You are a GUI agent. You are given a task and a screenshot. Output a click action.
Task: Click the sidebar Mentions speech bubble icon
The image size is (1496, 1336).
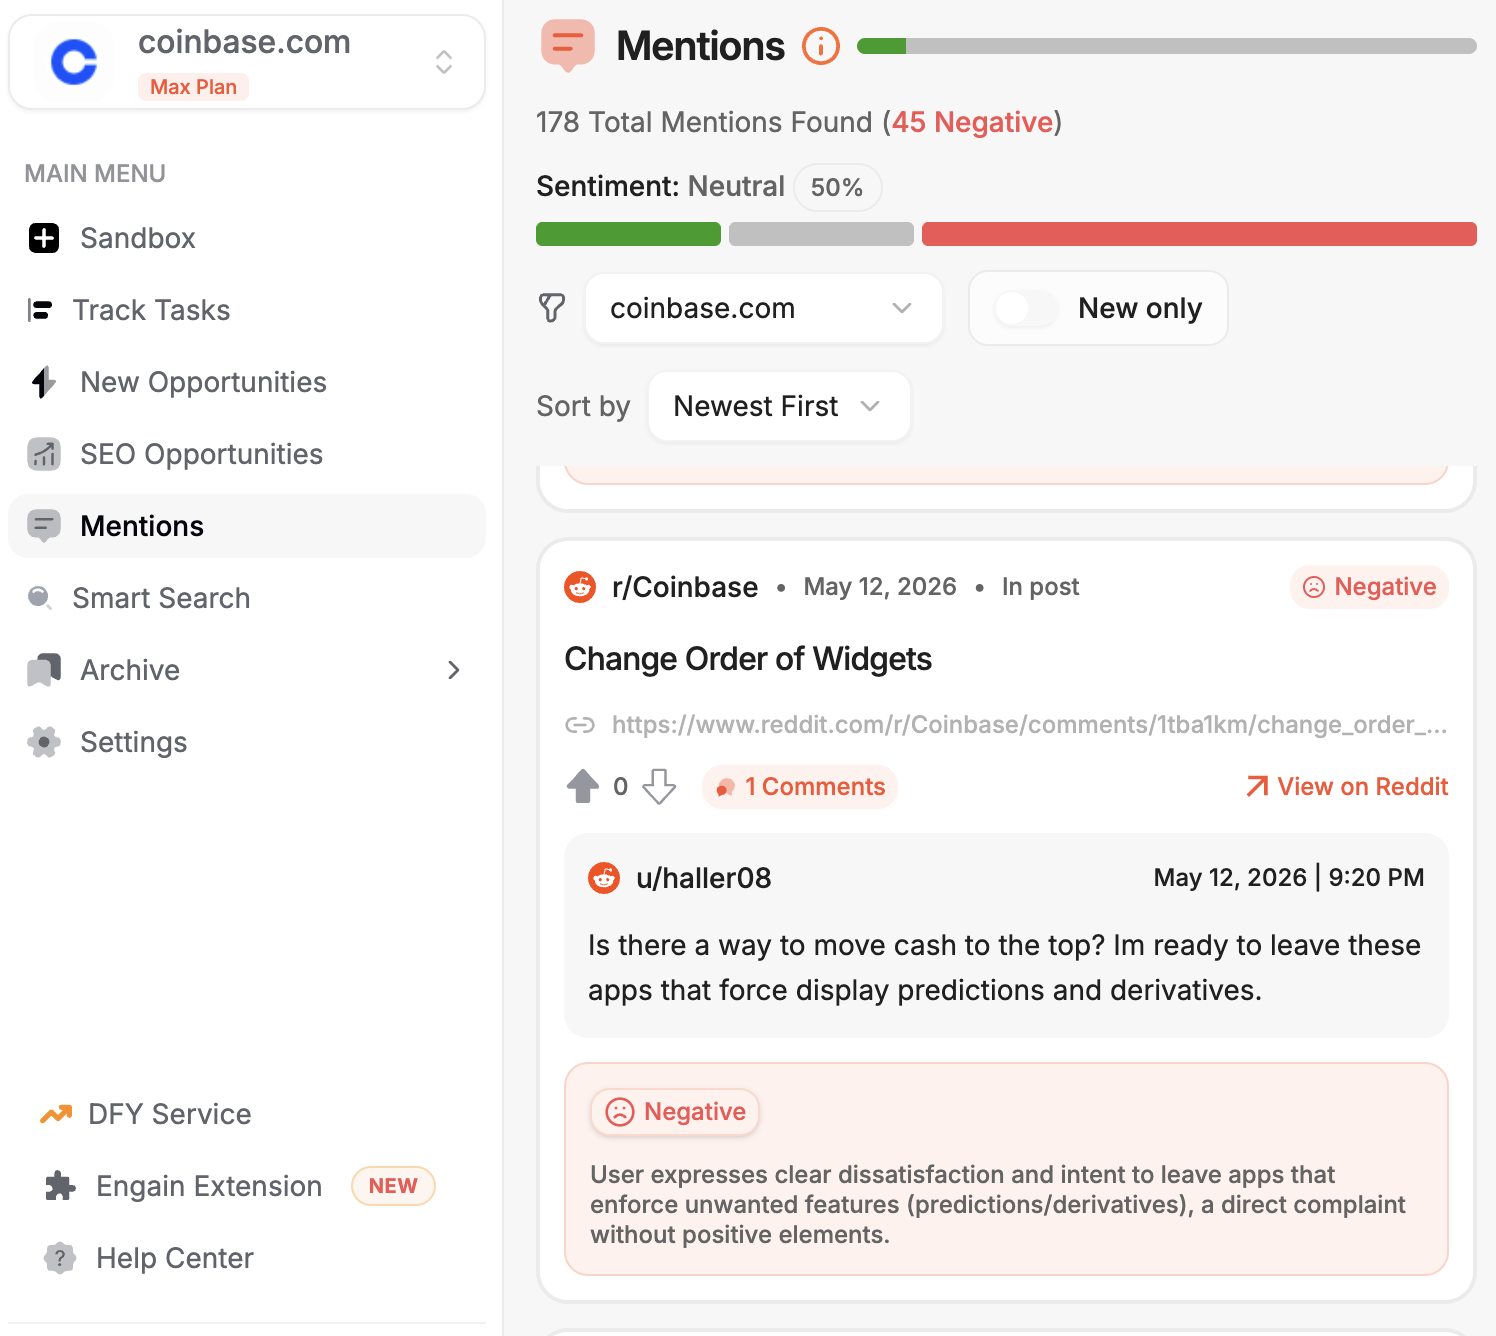point(44,526)
